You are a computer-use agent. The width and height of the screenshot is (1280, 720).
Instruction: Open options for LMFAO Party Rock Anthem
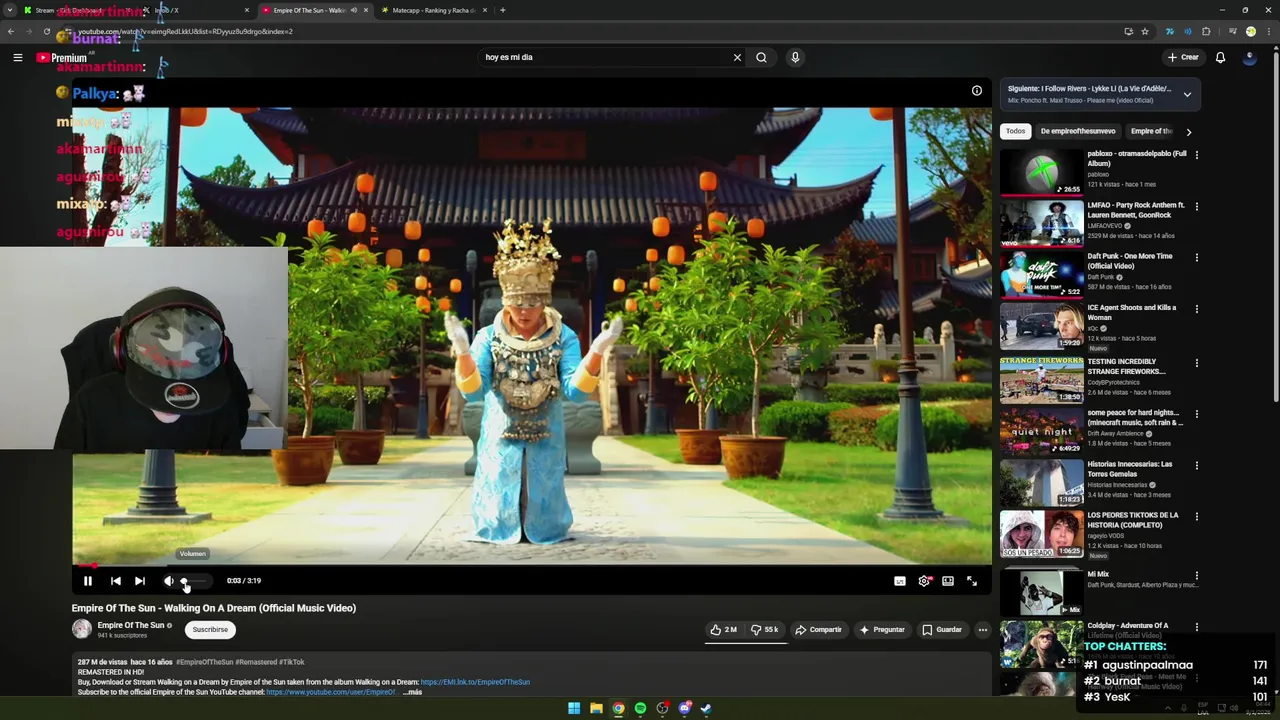1196,206
